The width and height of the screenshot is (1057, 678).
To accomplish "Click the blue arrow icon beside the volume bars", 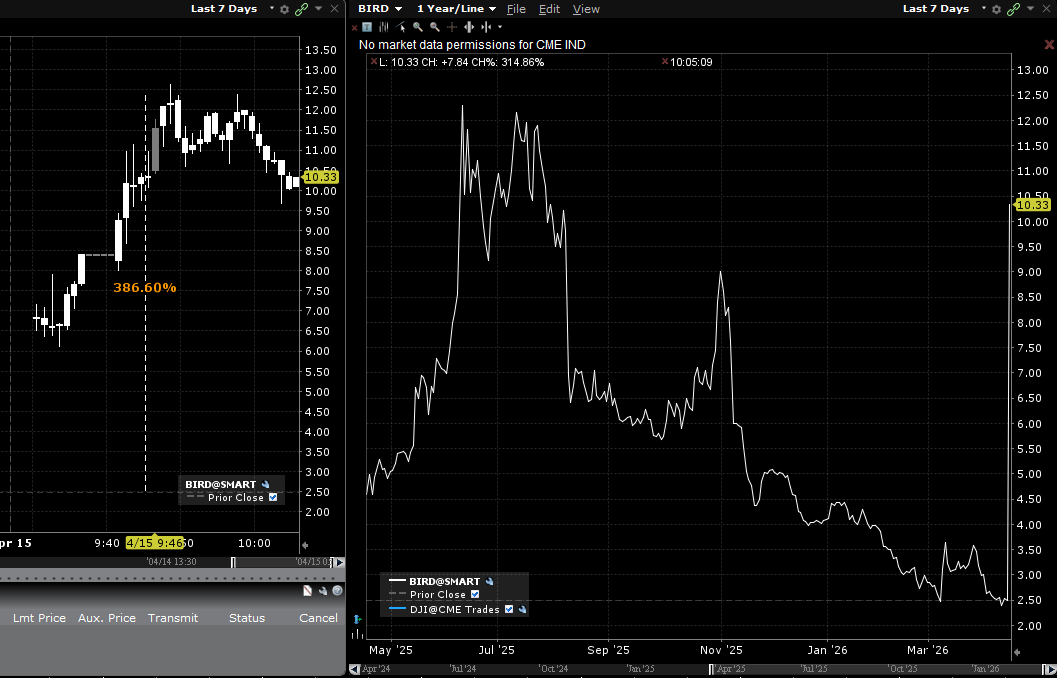I will click(x=357, y=618).
